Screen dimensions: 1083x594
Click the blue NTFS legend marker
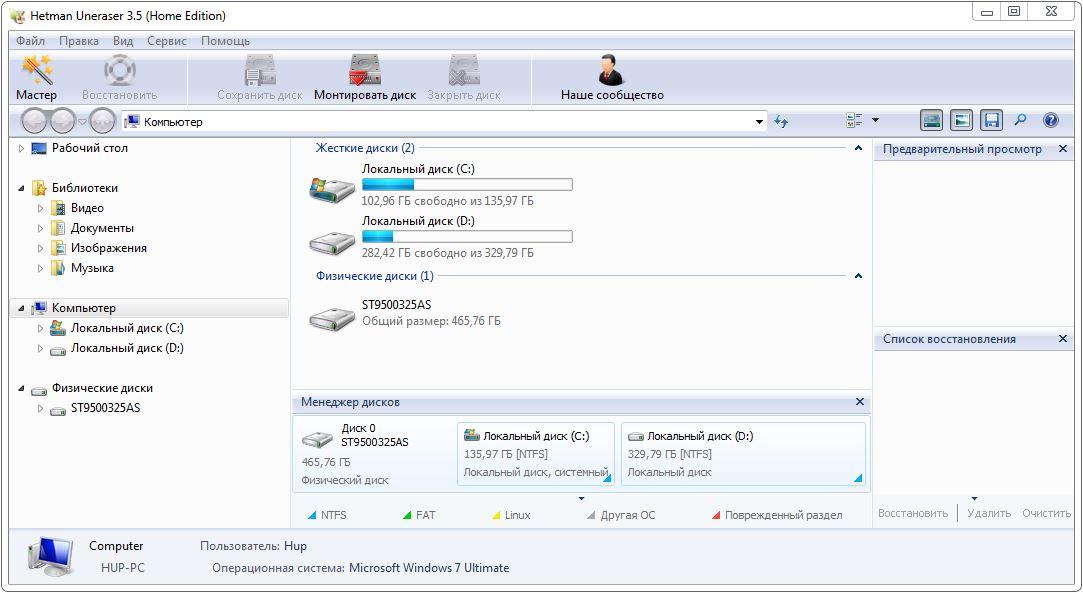coord(311,515)
